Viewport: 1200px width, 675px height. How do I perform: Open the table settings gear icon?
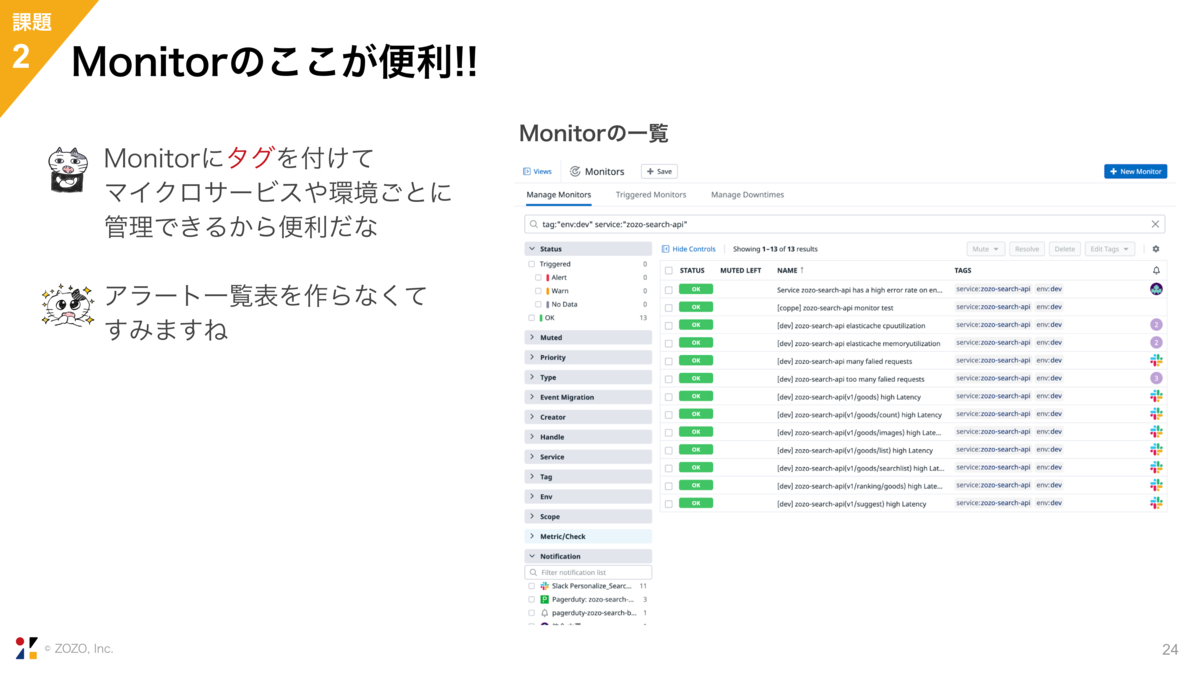pyautogui.click(x=1156, y=249)
